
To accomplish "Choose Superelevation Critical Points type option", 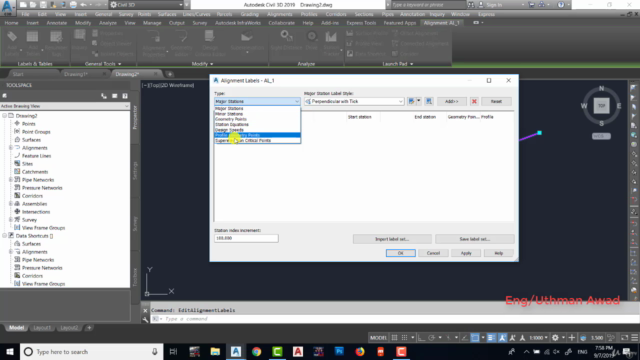I will click(x=257, y=140).
